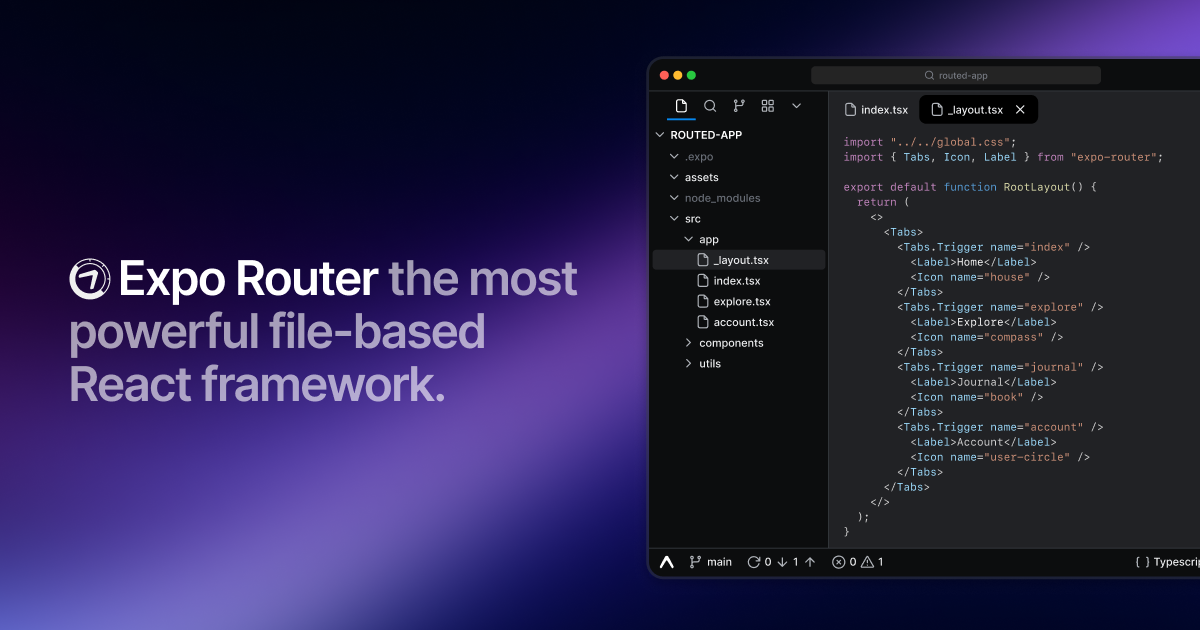This screenshot has width=1200, height=630.
Task: Open the source control branch icon
Action: click(739, 106)
